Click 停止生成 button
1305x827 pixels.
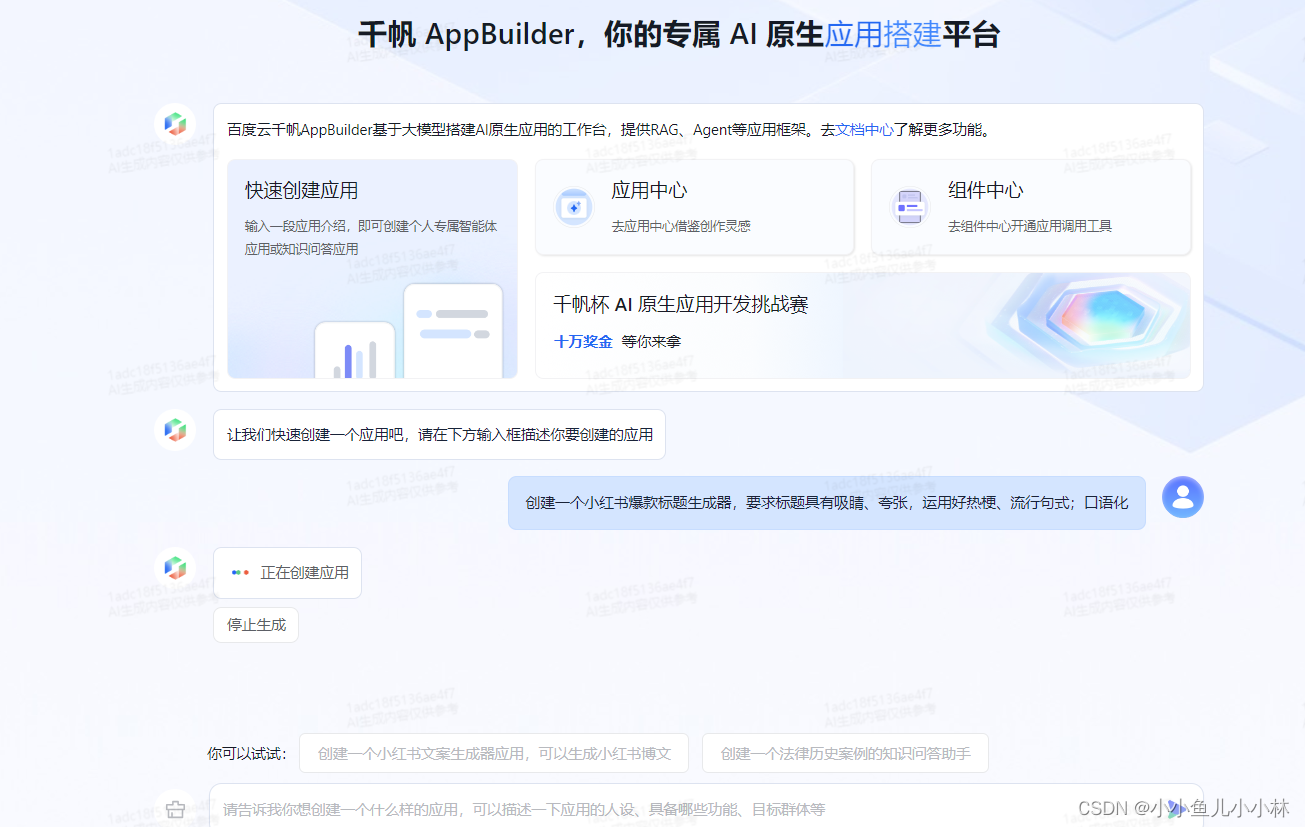click(x=256, y=625)
